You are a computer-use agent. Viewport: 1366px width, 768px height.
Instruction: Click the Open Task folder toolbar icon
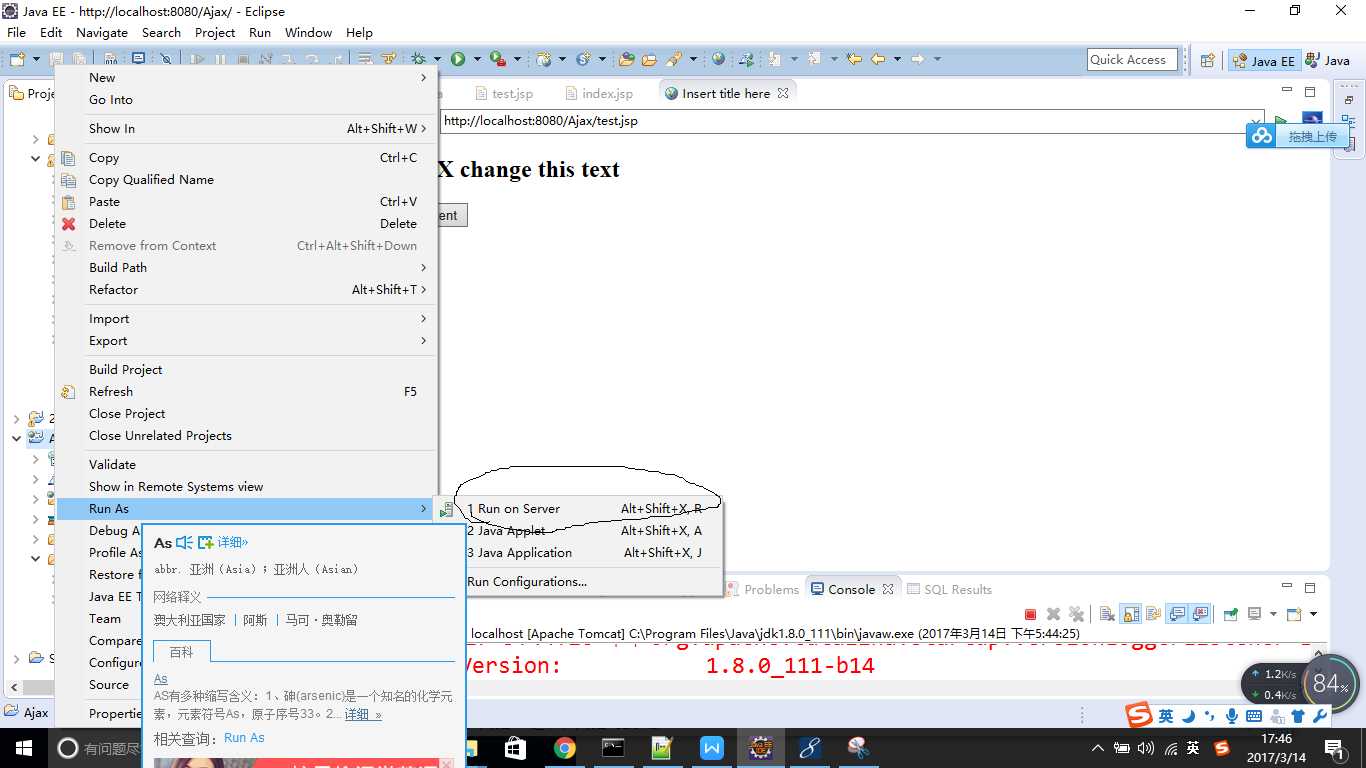point(650,60)
